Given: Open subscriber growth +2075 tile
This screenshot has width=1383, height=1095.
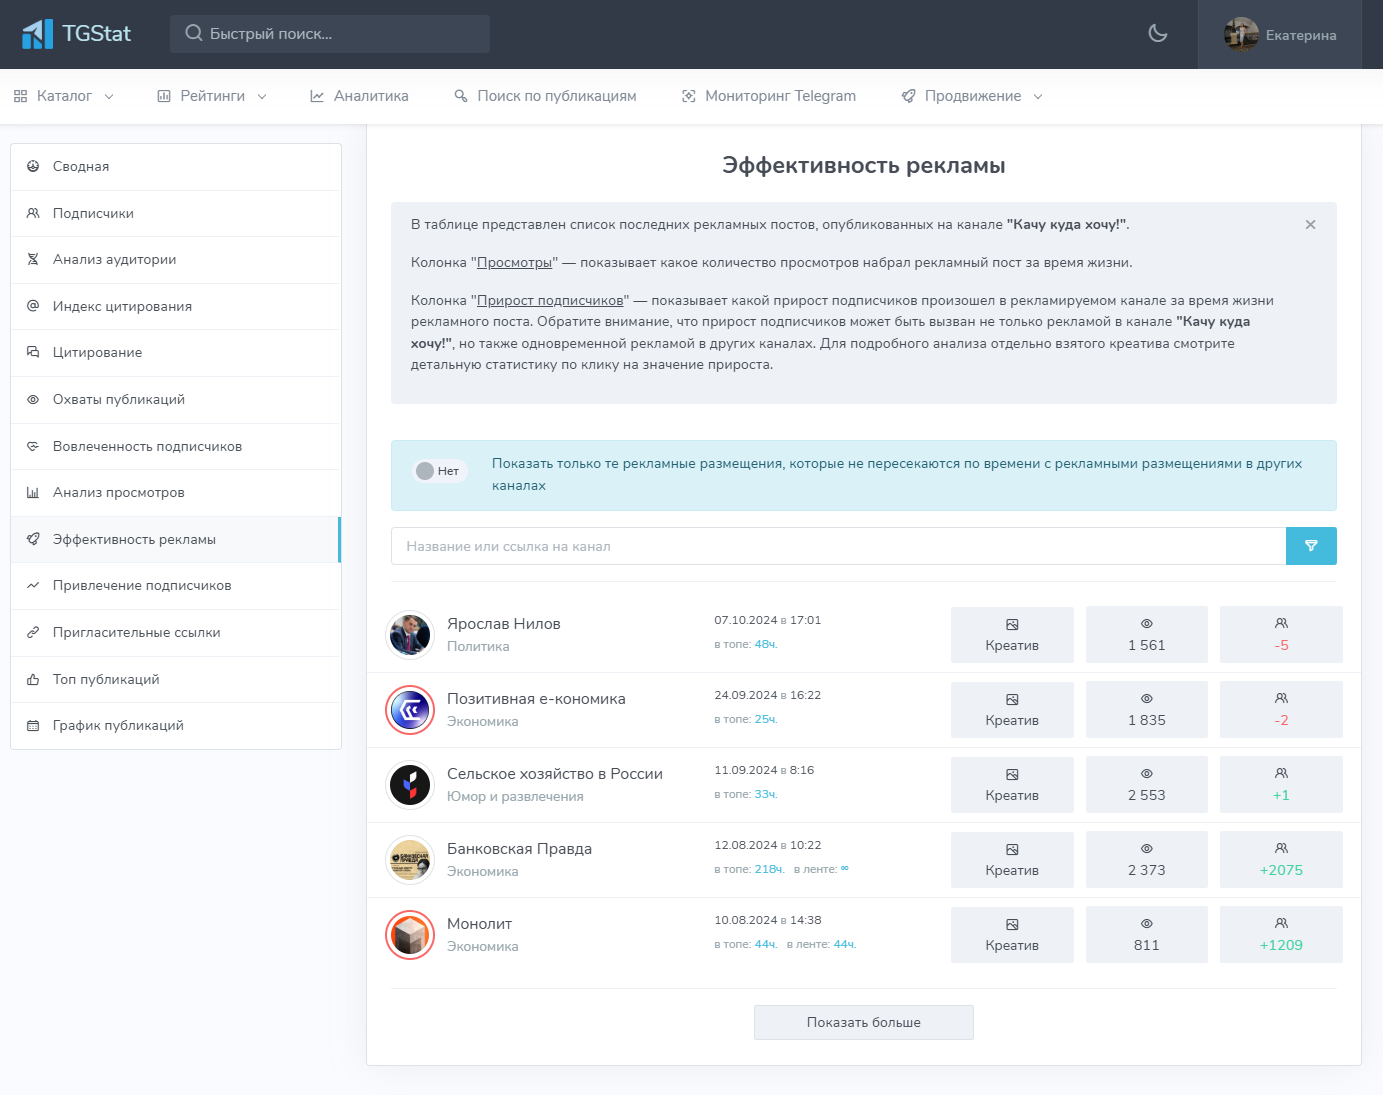Looking at the screenshot, I should 1280,860.
